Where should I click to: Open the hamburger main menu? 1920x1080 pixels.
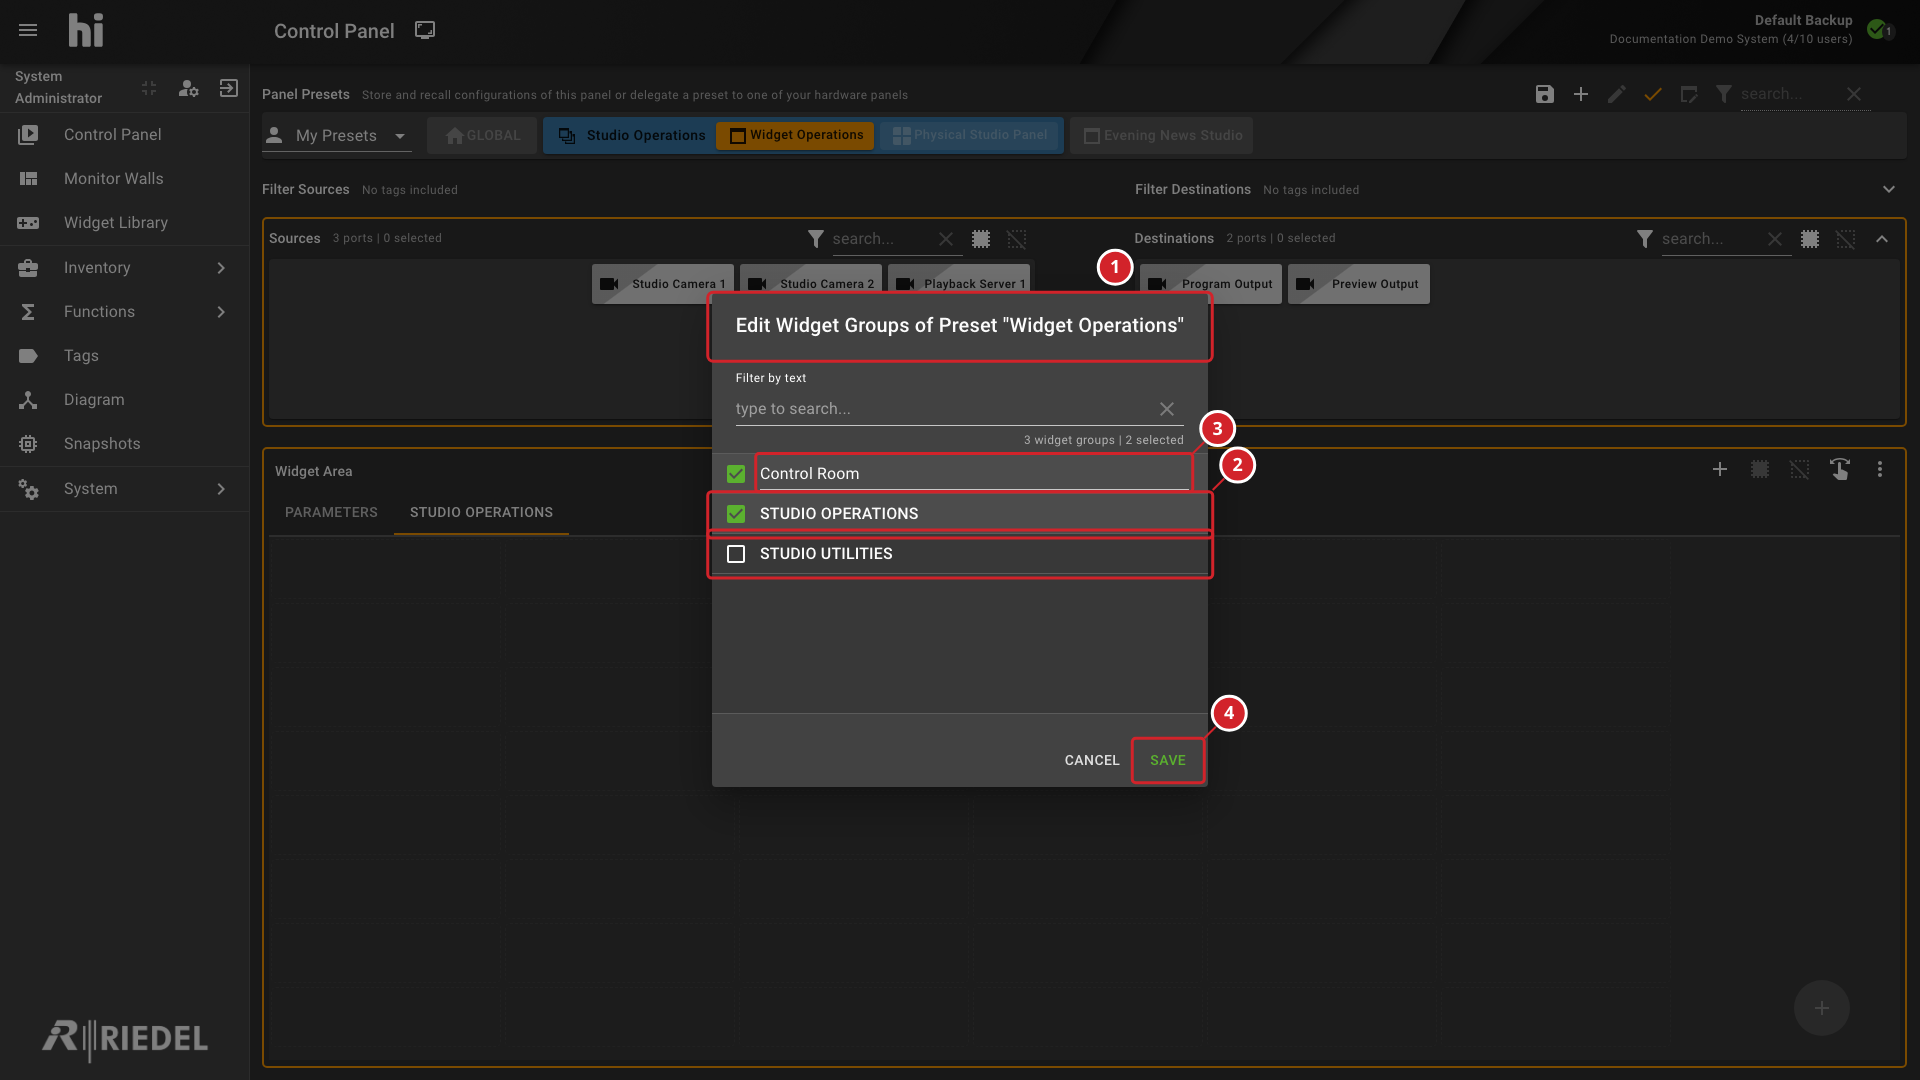(28, 30)
